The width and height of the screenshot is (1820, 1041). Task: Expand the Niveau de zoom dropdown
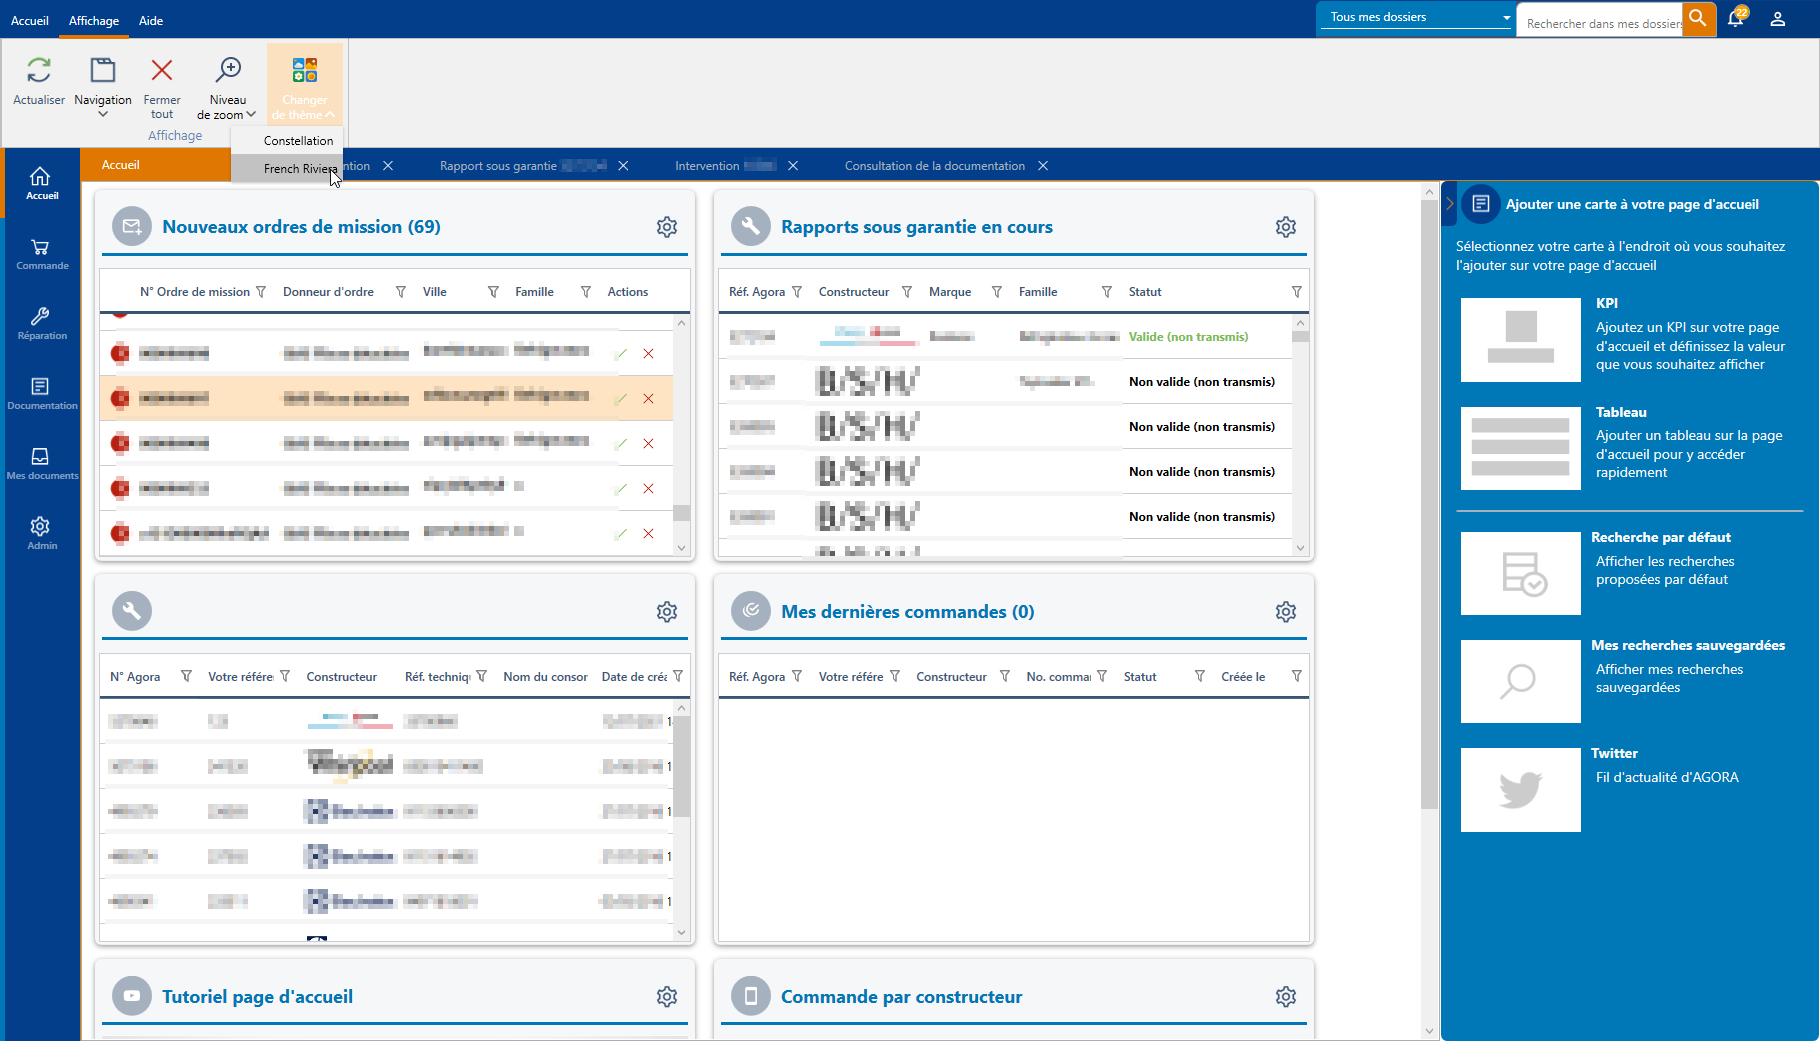click(227, 107)
